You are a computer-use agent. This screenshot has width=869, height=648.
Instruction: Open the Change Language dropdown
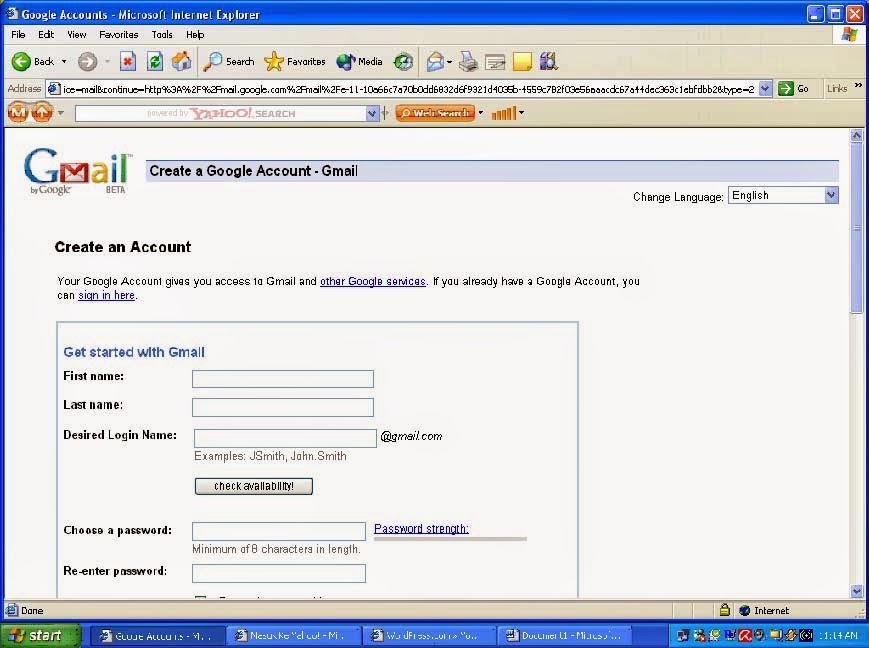coord(783,195)
